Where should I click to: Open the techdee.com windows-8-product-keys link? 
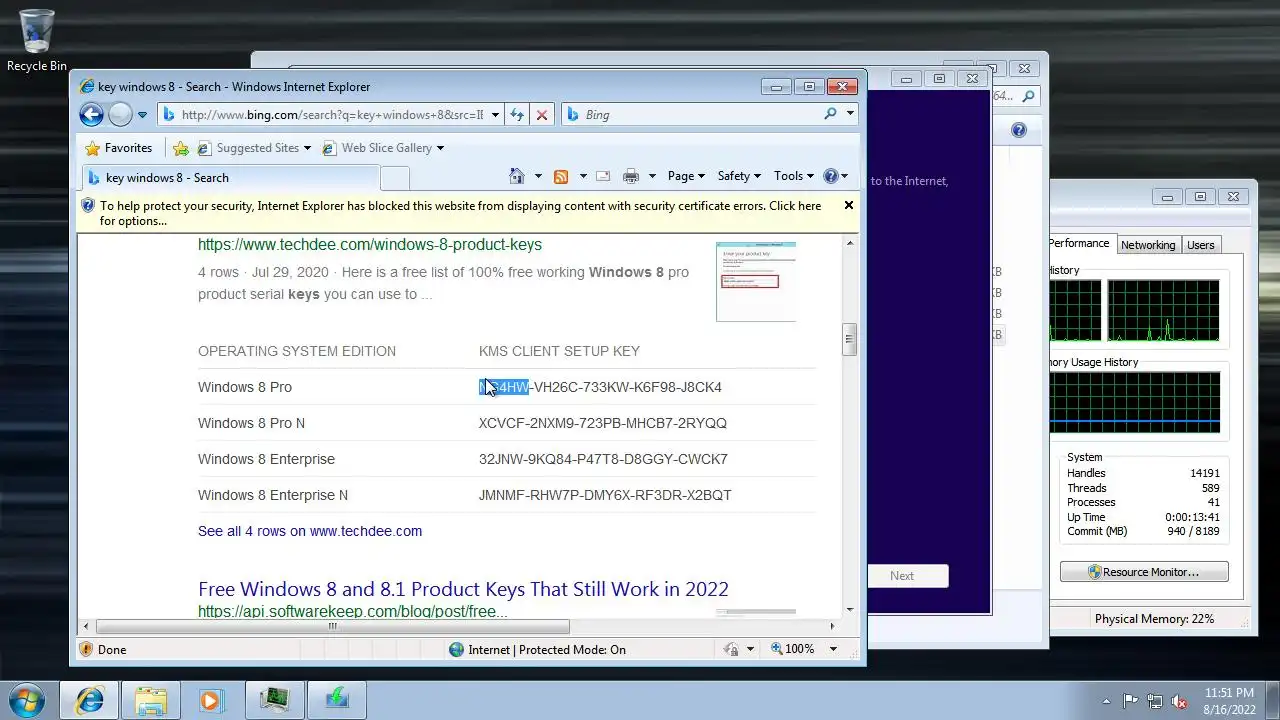point(370,244)
